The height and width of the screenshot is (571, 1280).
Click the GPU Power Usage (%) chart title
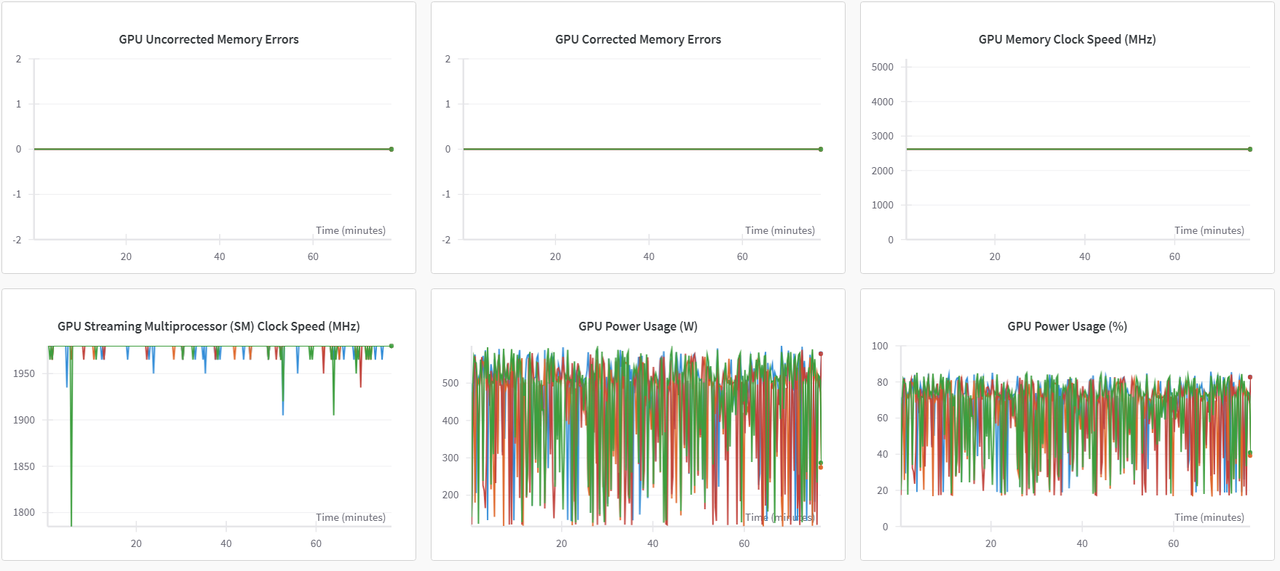(x=1067, y=326)
